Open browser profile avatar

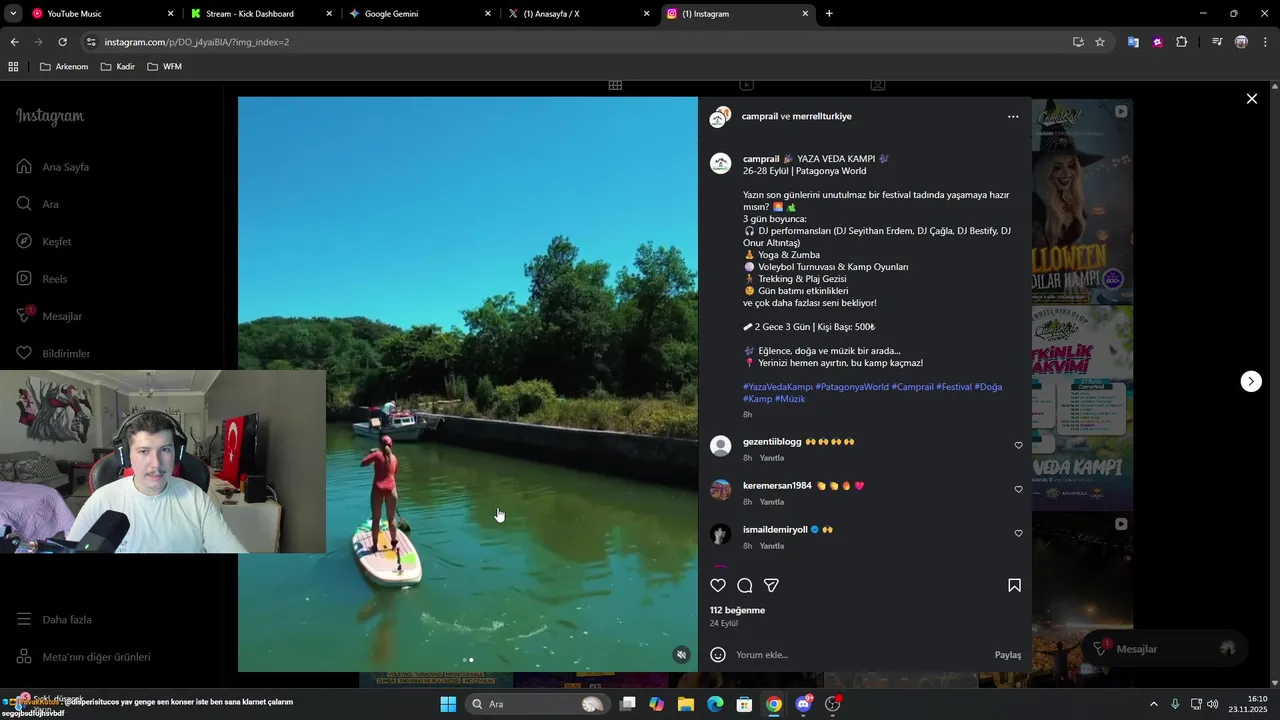click(x=1241, y=42)
